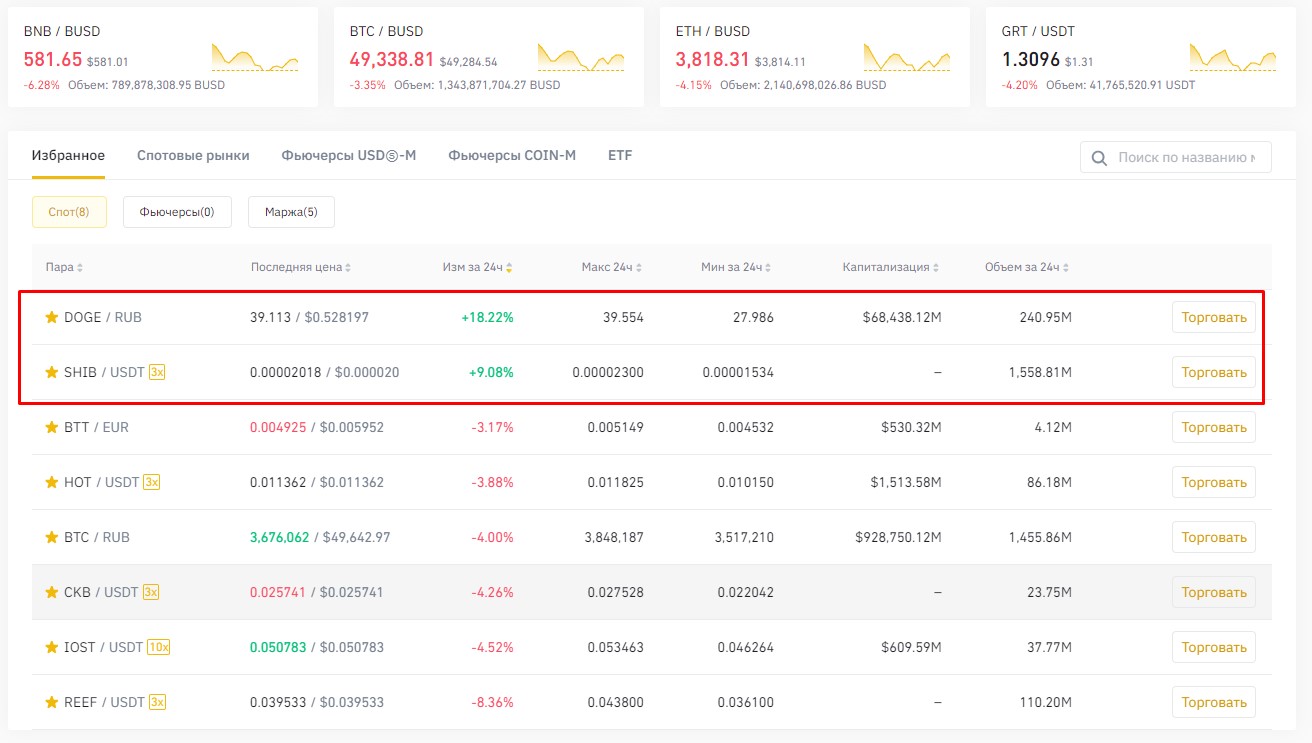
Task: Click the $68,438.12M capitalization value
Action: tap(902, 317)
